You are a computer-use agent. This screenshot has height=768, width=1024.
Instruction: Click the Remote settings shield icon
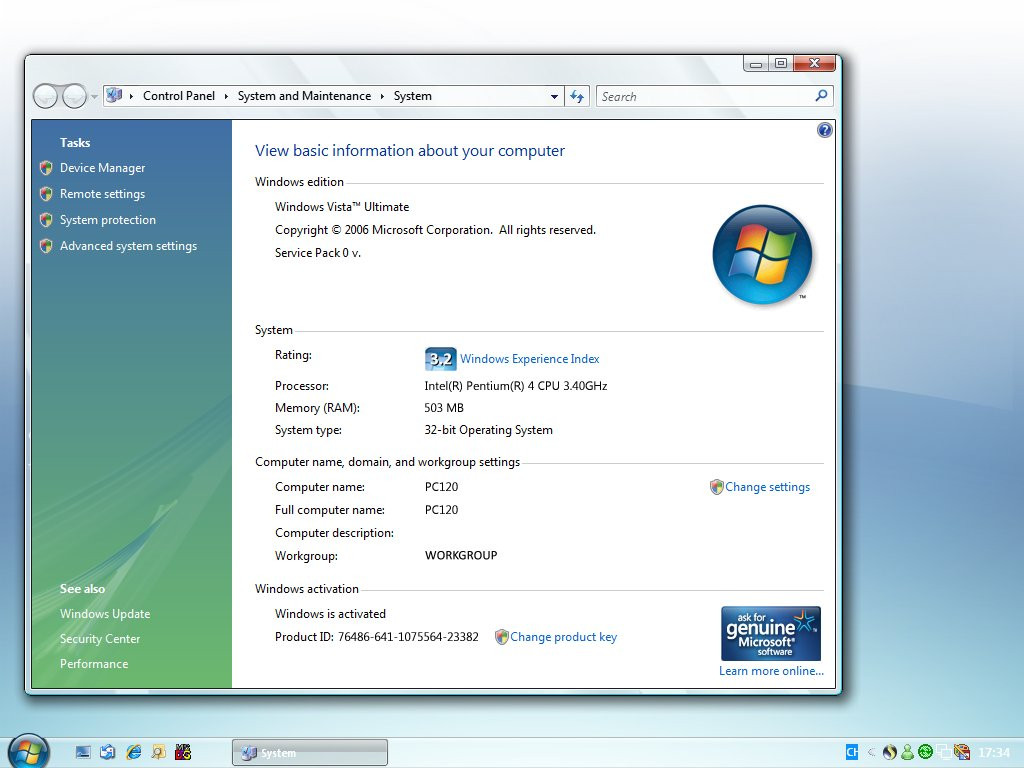(x=46, y=194)
